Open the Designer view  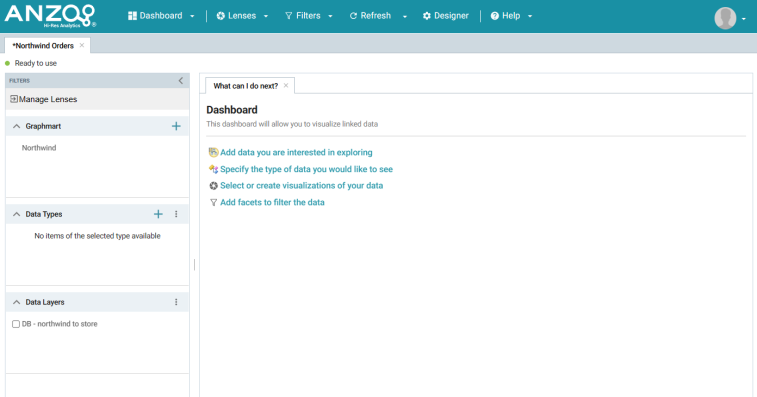coord(446,16)
